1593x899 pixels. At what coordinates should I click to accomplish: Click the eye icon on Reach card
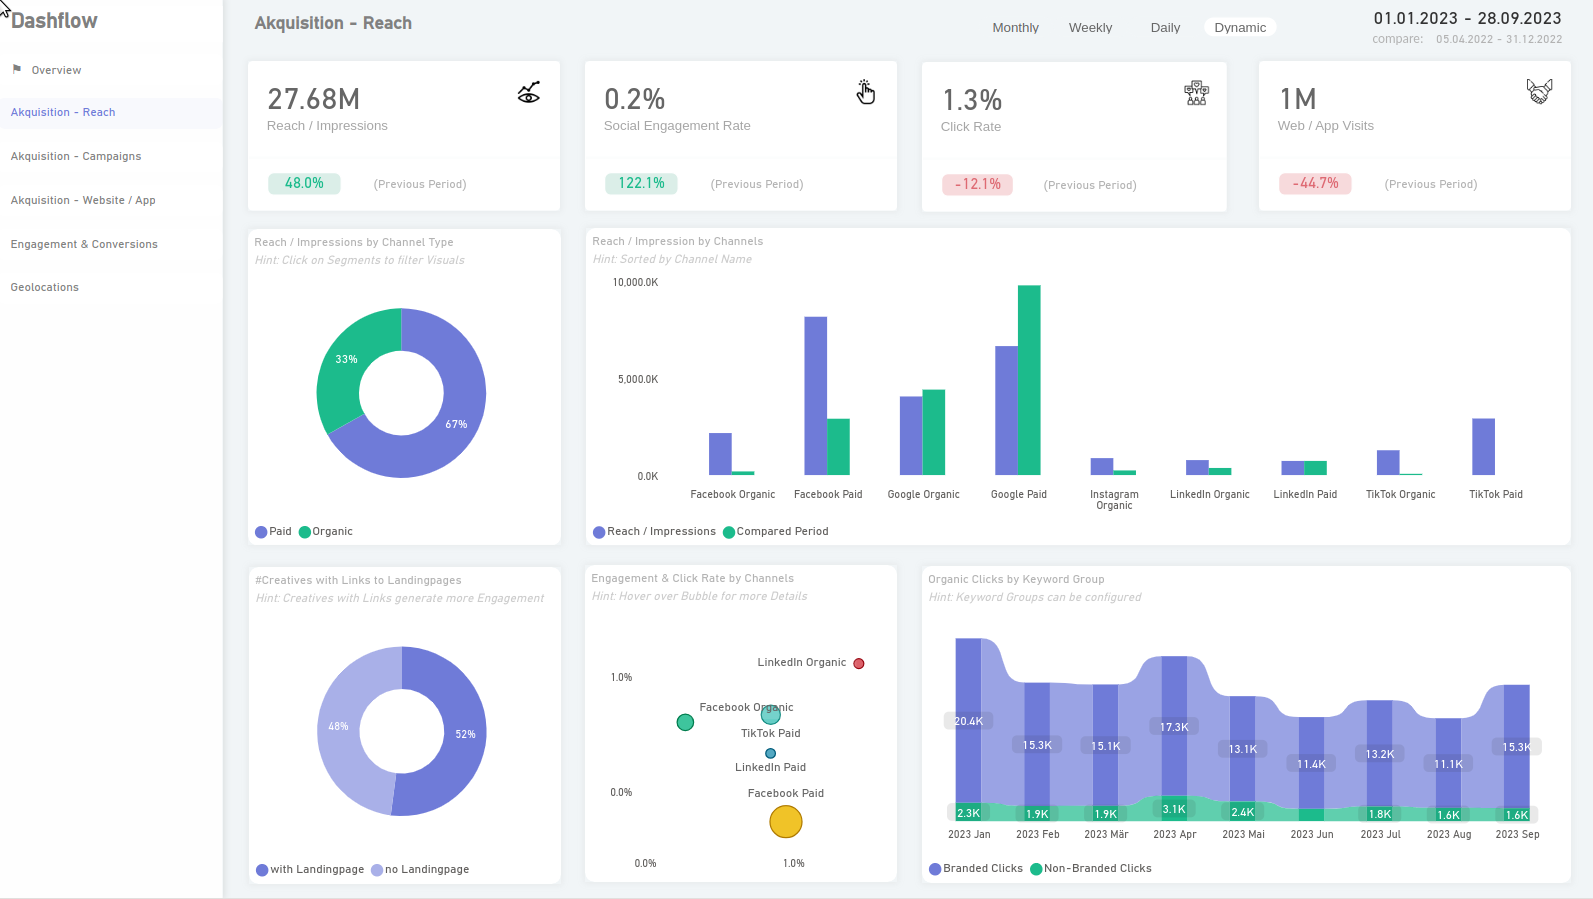point(529,93)
